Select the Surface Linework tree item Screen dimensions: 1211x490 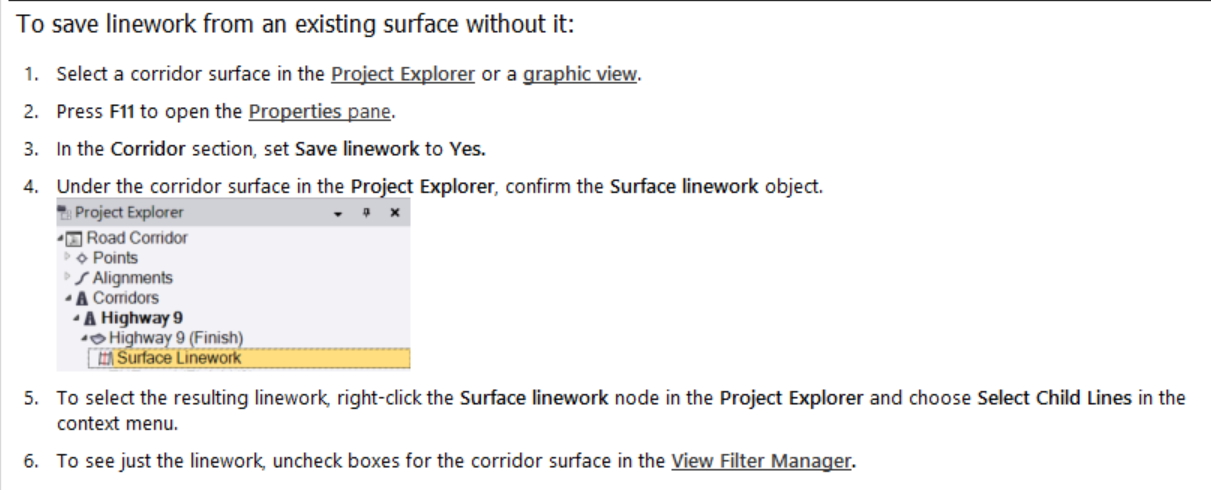point(178,357)
